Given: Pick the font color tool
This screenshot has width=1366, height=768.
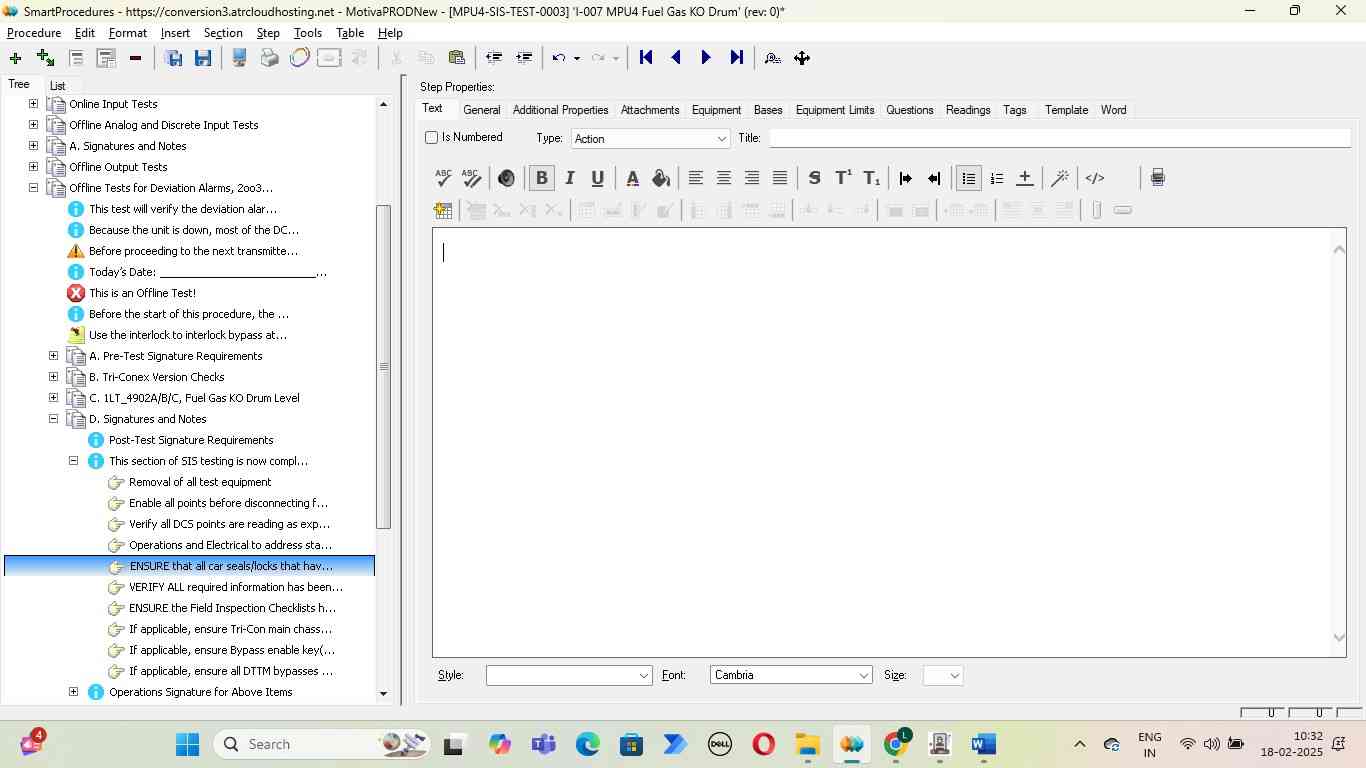Looking at the screenshot, I should (632, 178).
